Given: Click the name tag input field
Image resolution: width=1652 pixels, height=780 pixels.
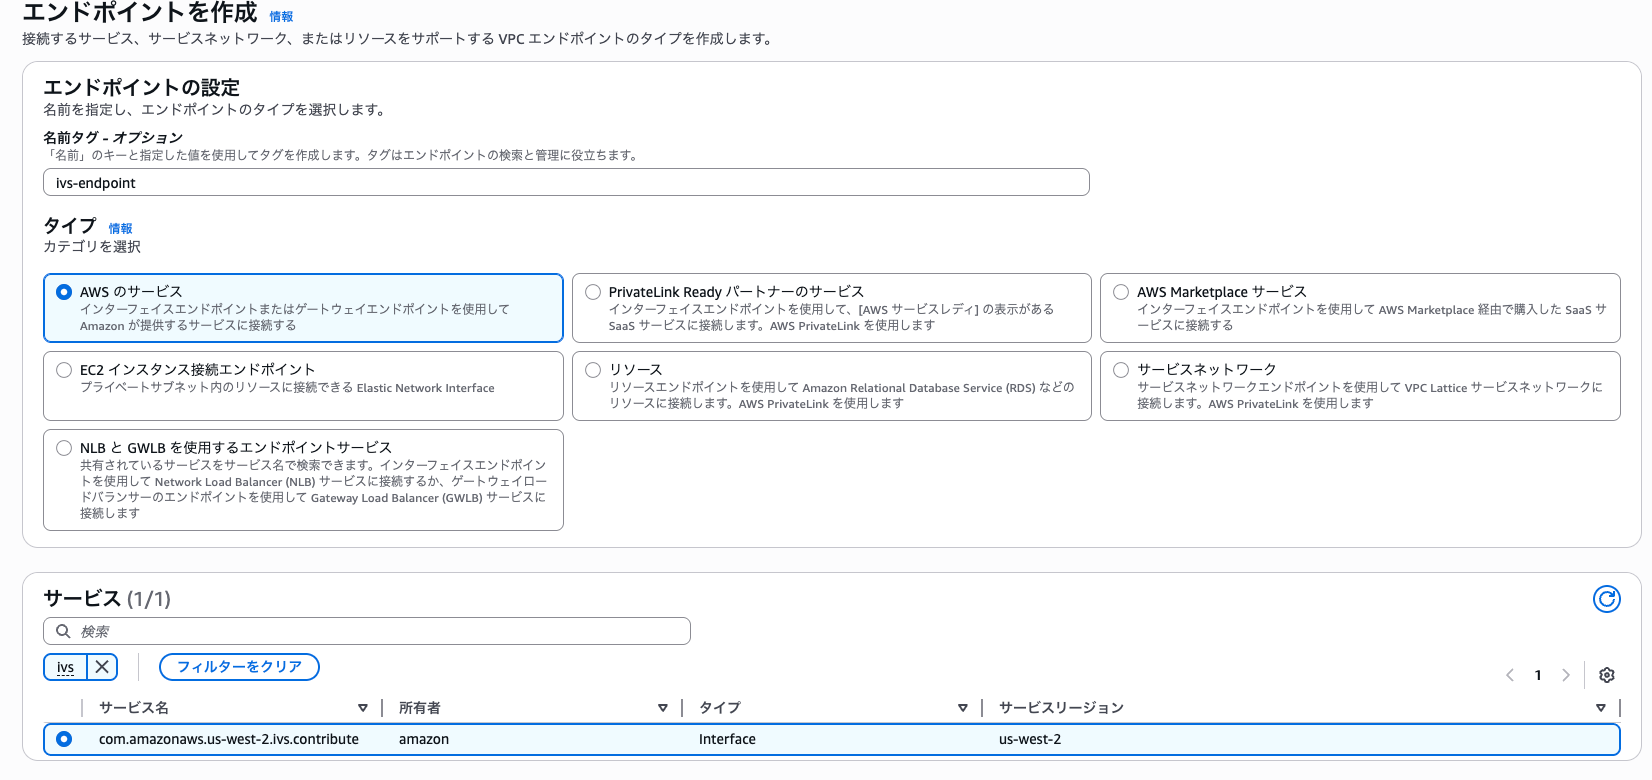Looking at the screenshot, I should click(566, 182).
